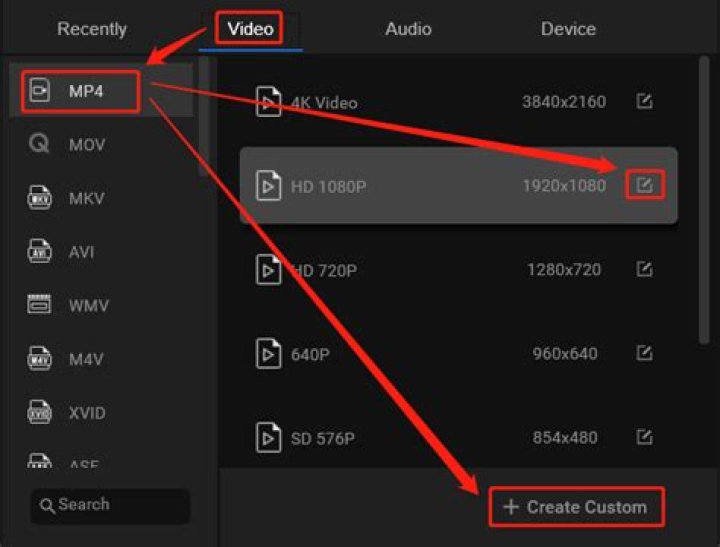Edit the 4K Video preset settings

[644, 101]
